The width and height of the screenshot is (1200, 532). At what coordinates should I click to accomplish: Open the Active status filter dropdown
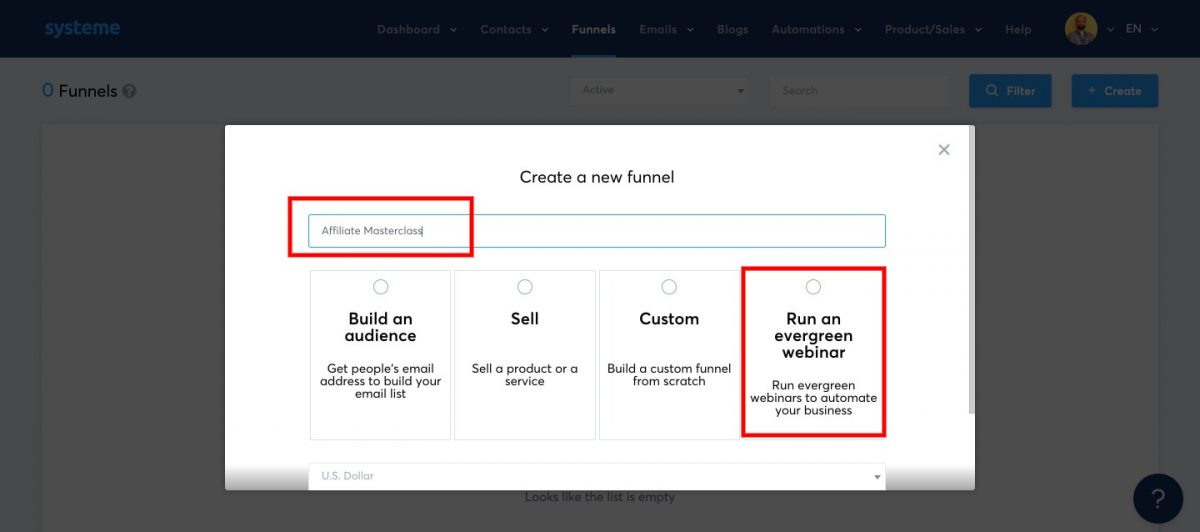[658, 91]
